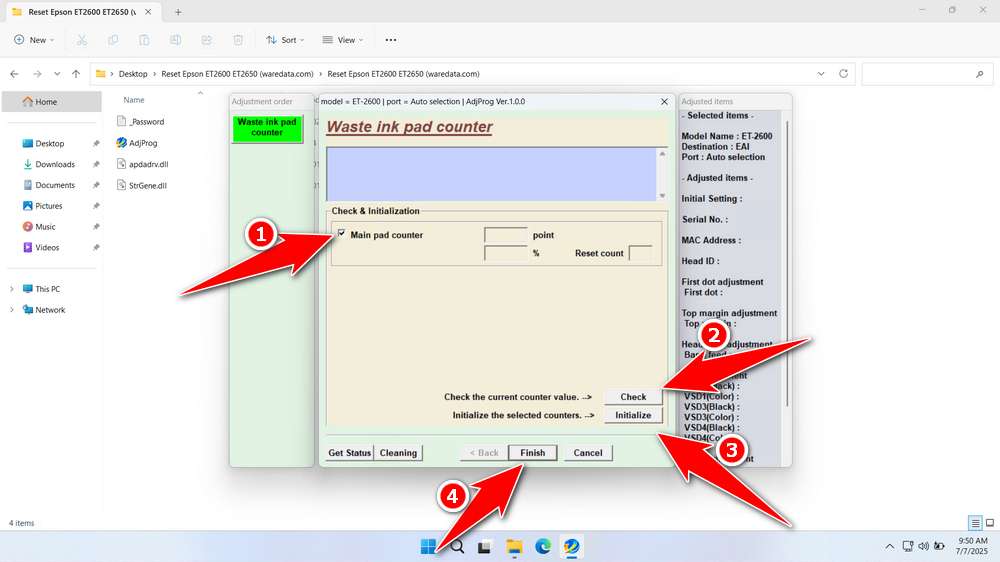This screenshot has height=562, width=1000.
Task: Sort files by Name column header
Action: [134, 100]
